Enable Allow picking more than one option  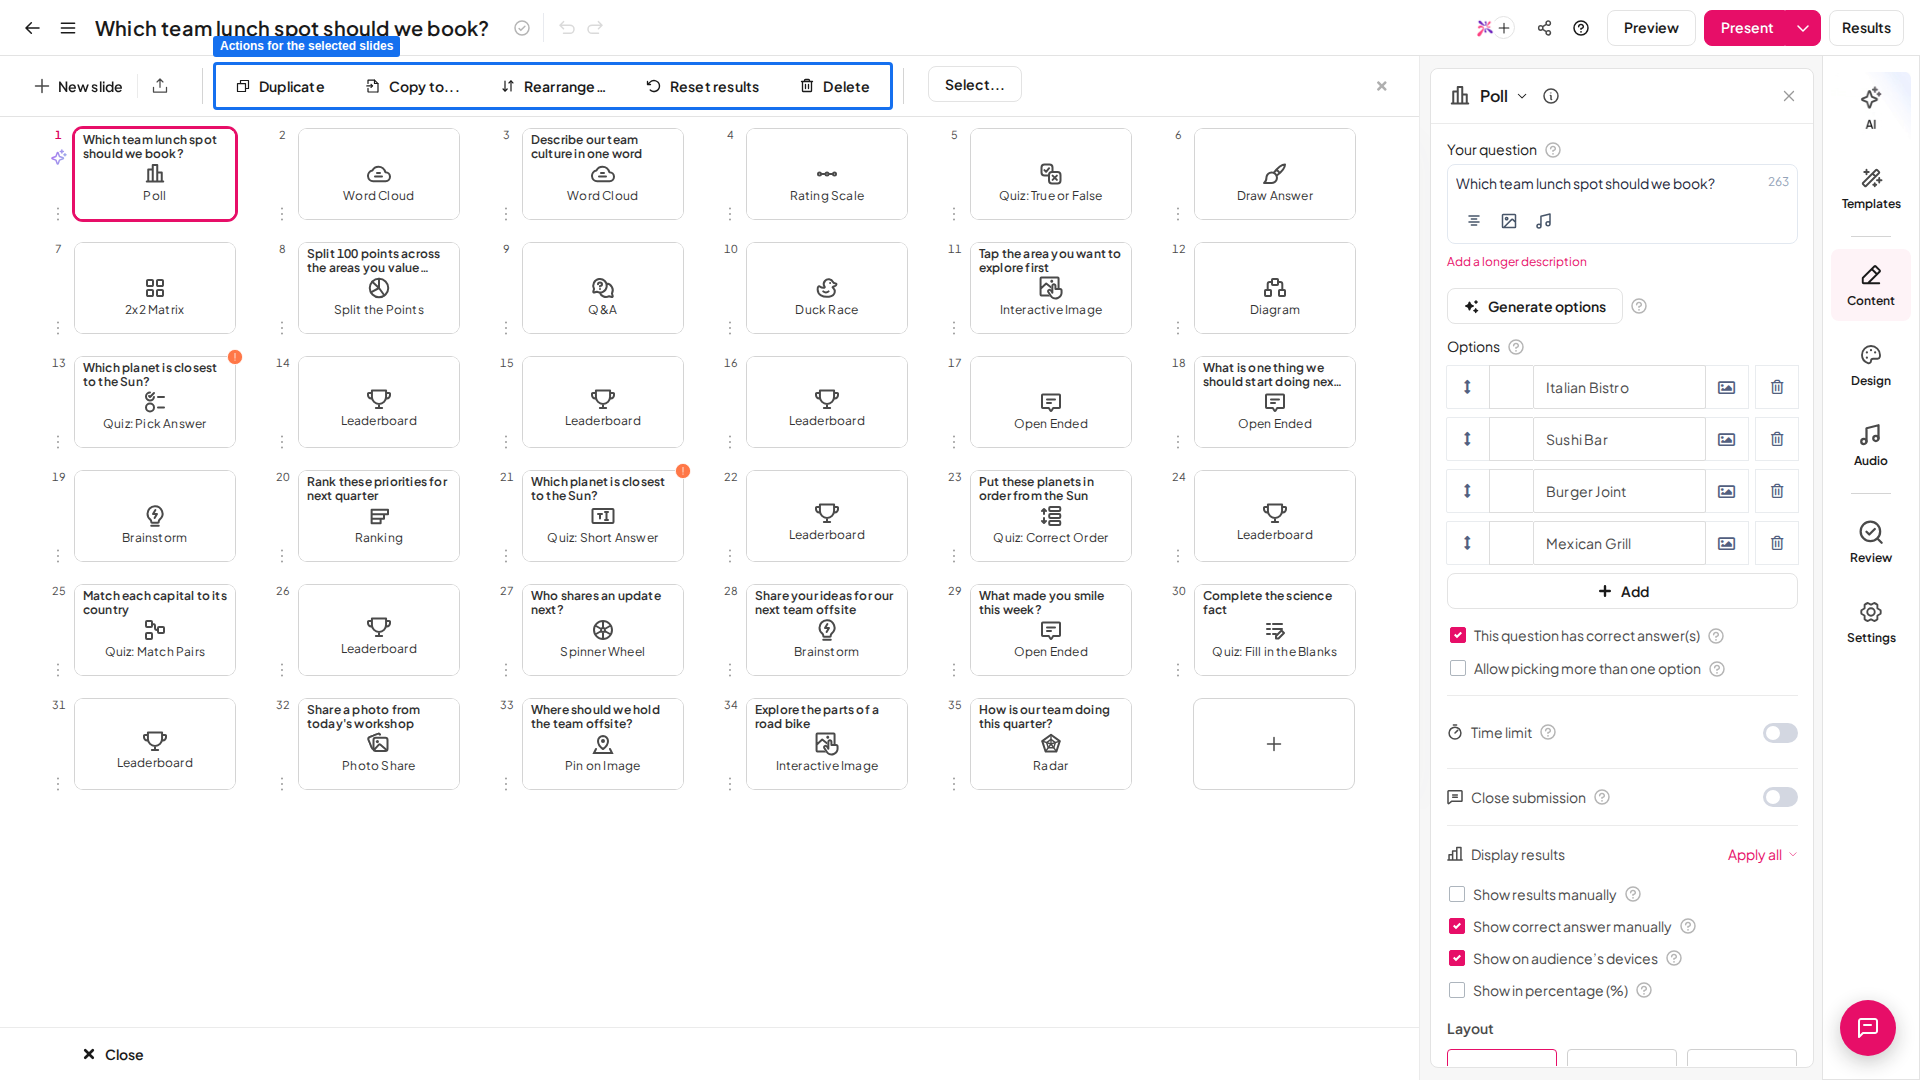pos(1458,669)
